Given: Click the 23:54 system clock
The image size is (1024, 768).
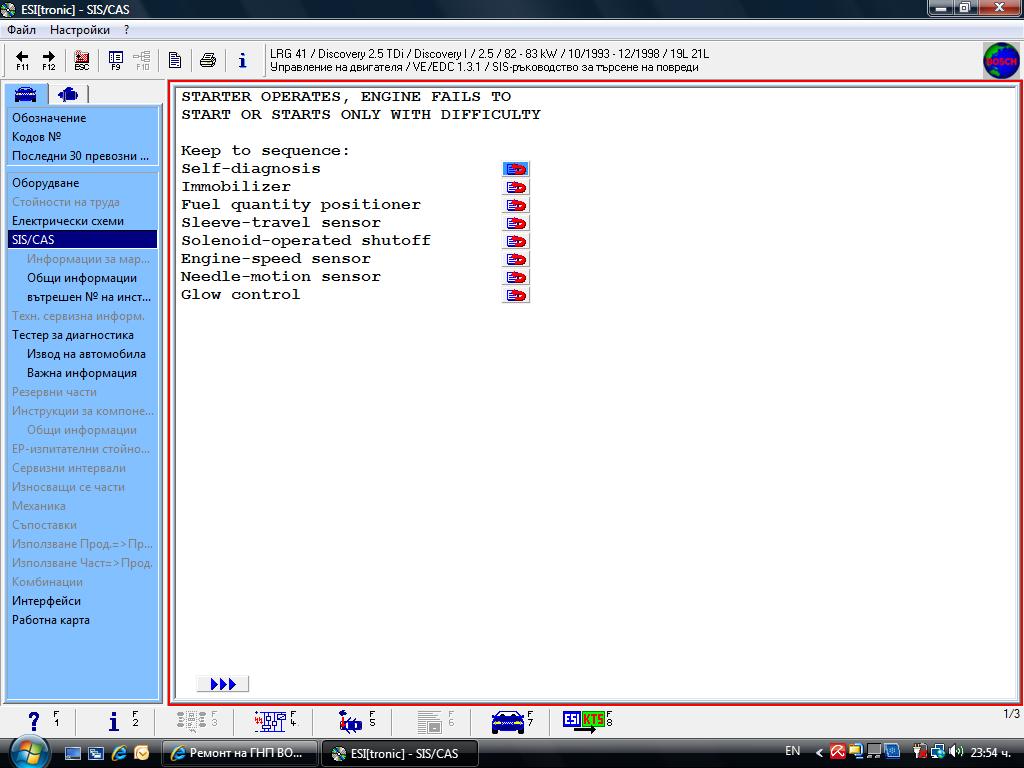Looking at the screenshot, I should [992, 752].
